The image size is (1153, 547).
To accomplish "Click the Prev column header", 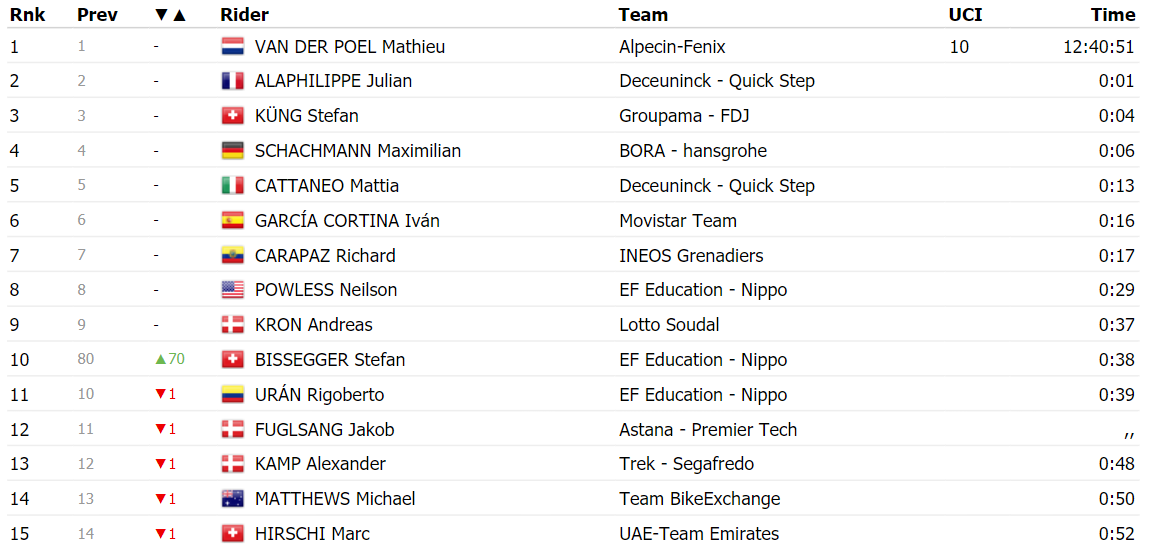I will coord(97,15).
